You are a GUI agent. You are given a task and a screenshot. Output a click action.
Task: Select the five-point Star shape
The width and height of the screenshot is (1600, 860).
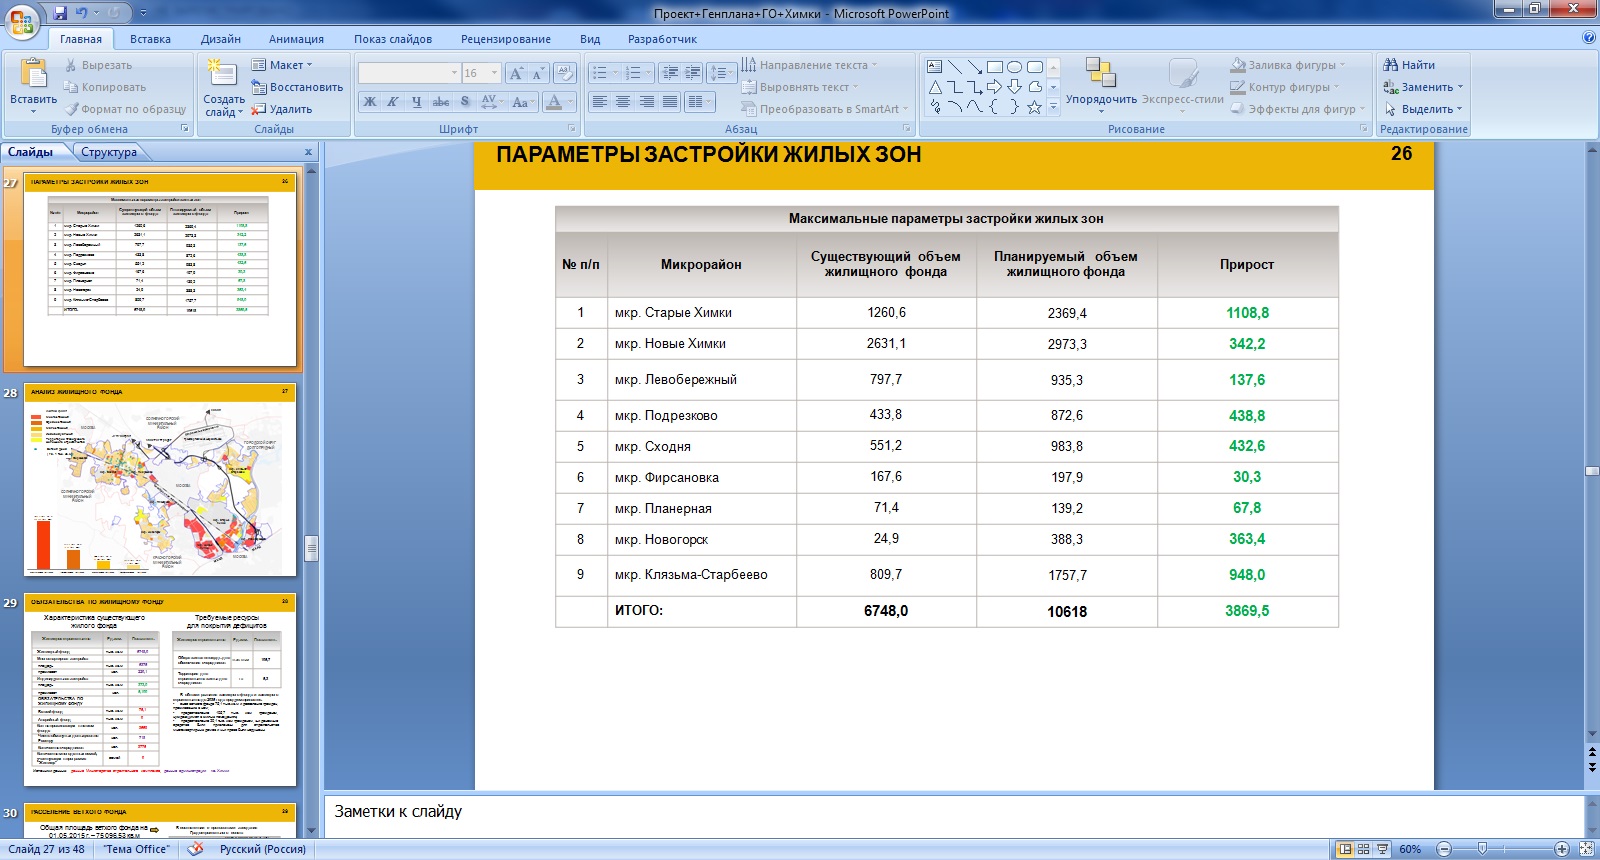coord(1034,107)
